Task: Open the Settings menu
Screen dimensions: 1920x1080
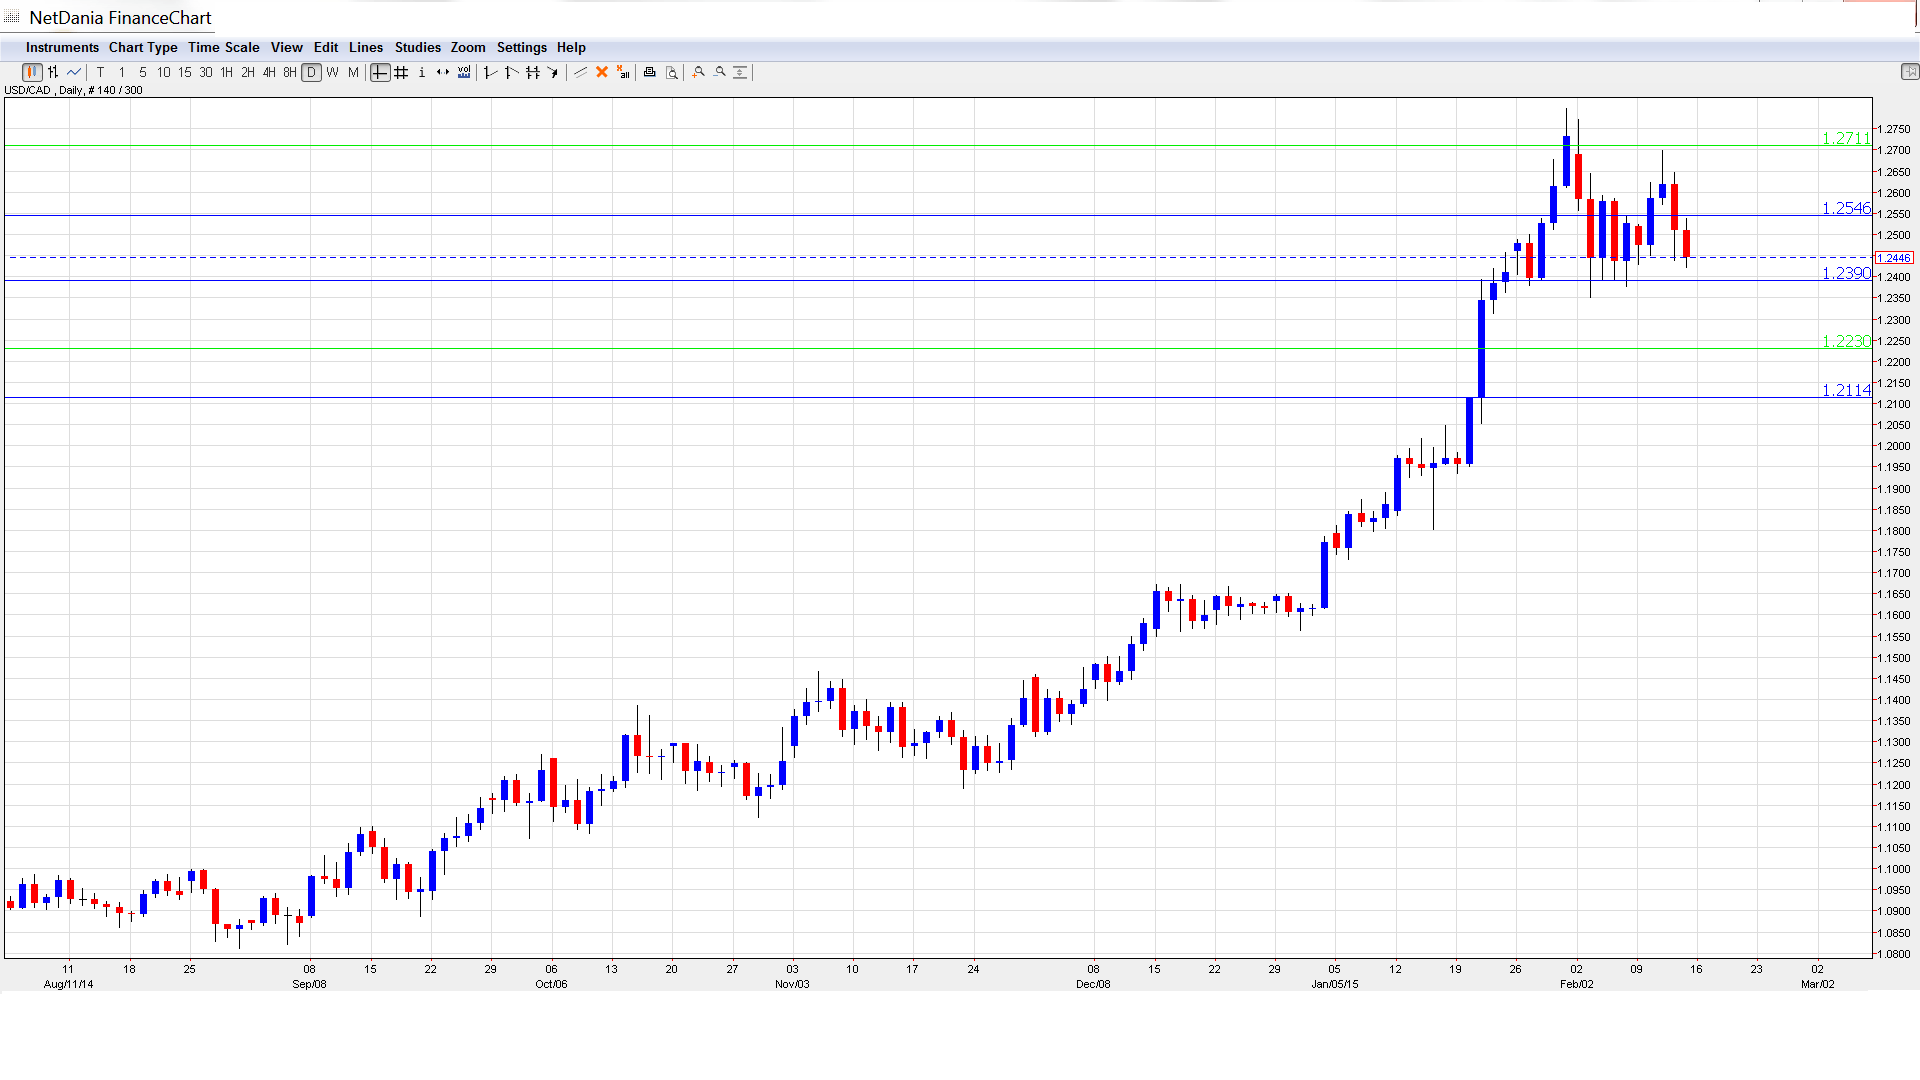Action: 521,47
